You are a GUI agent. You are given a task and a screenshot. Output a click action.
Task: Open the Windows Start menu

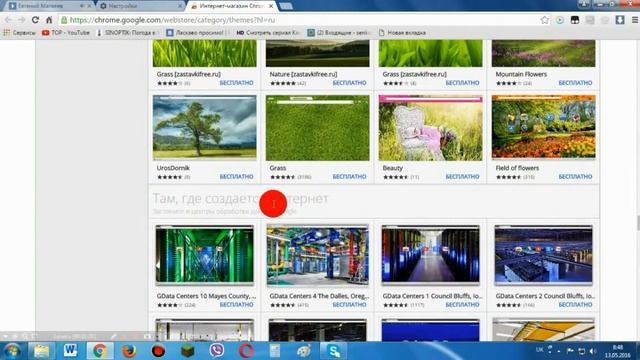(12, 351)
